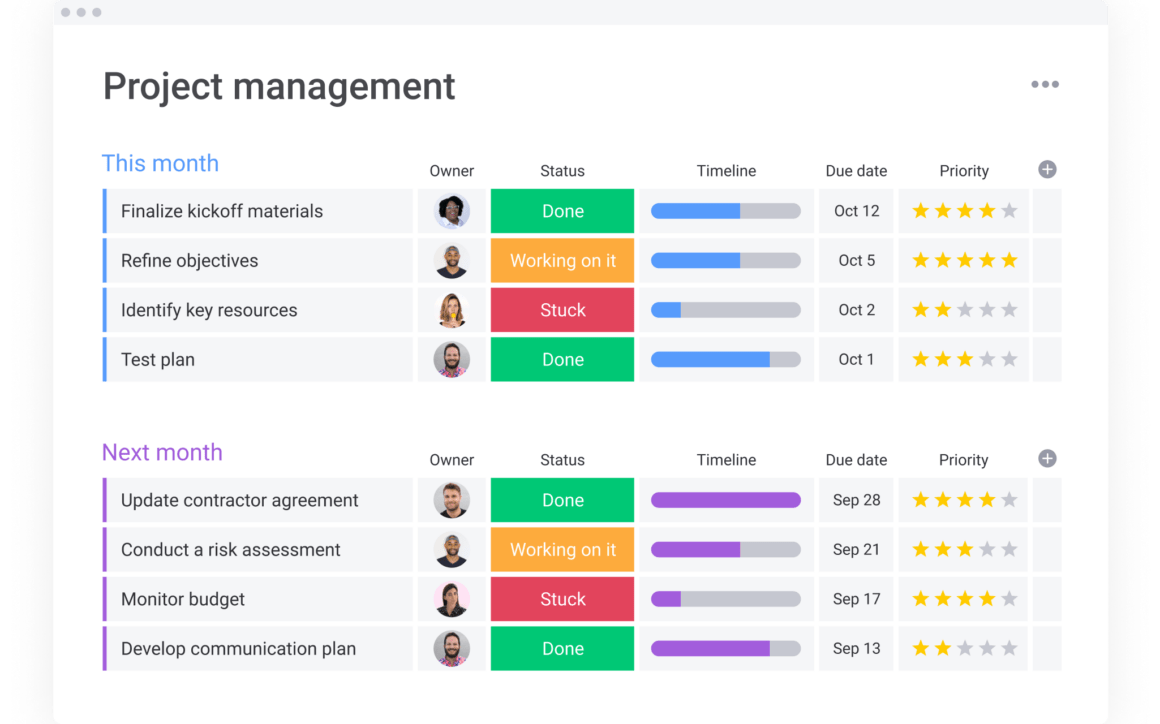
Task: Click the owner avatar for Monitor budget
Action: [451, 598]
